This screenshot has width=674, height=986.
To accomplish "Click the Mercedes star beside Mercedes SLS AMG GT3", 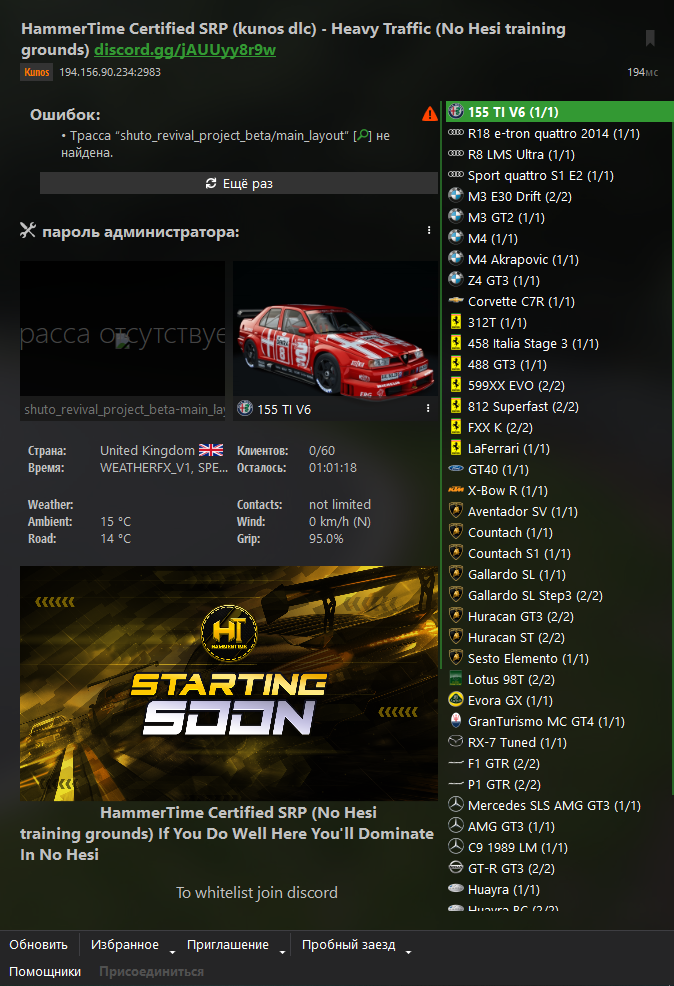I will click(x=456, y=804).
